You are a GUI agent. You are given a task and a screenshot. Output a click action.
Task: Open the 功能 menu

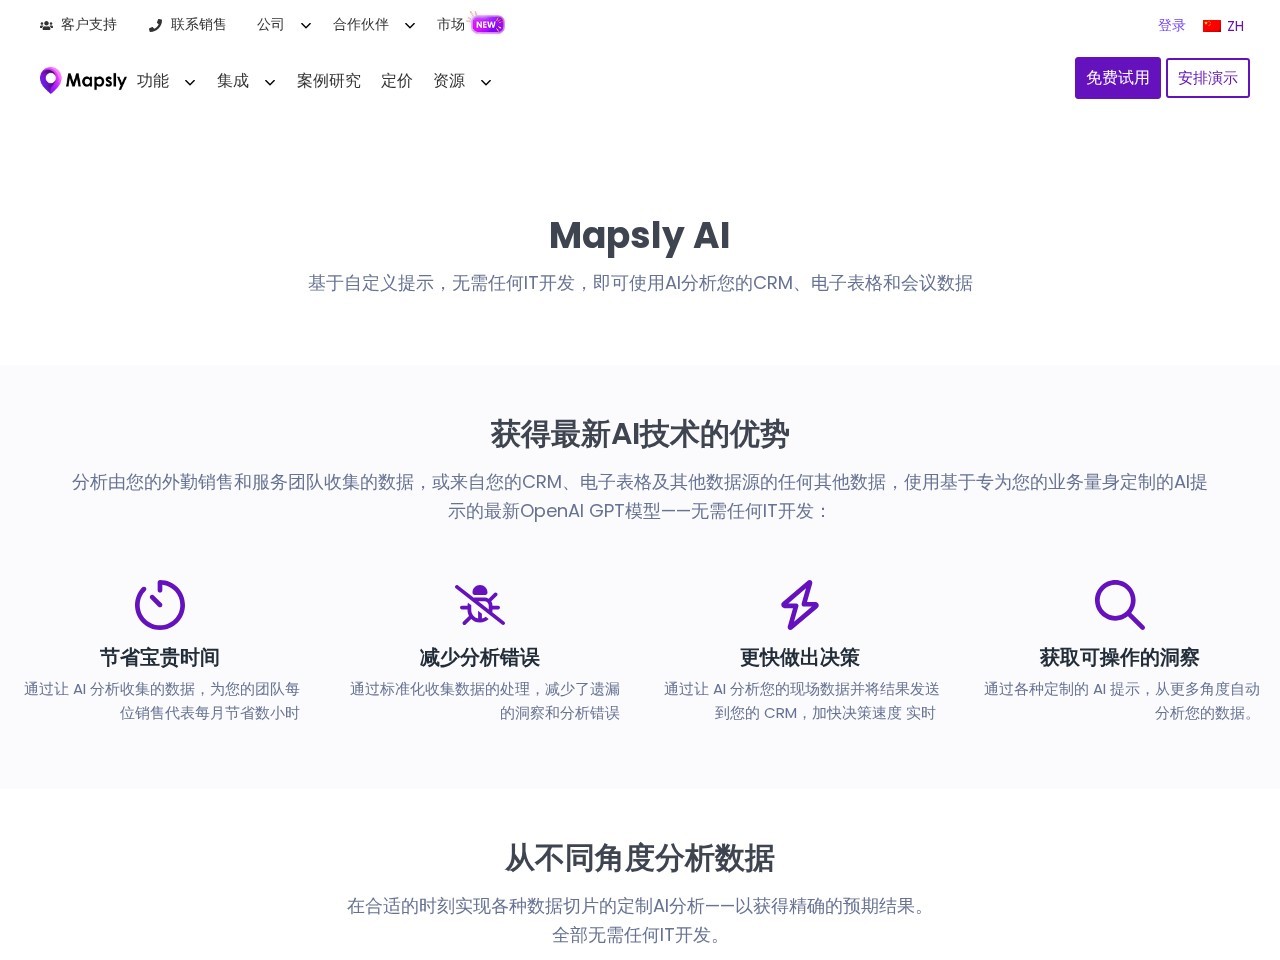coord(153,81)
